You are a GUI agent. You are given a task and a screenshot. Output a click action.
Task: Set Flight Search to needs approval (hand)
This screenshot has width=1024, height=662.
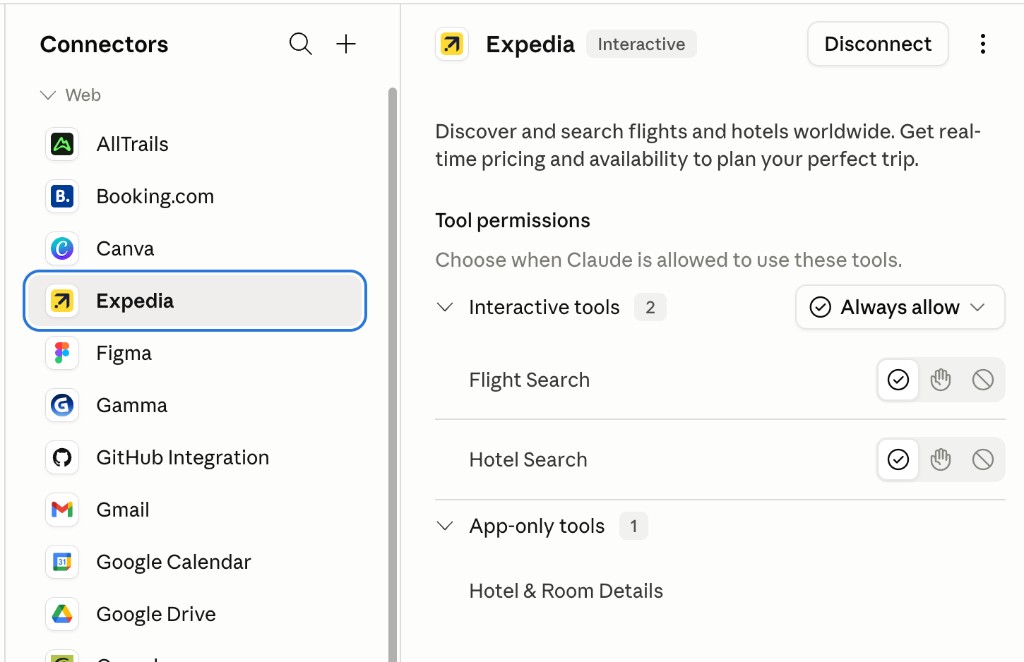(x=940, y=379)
